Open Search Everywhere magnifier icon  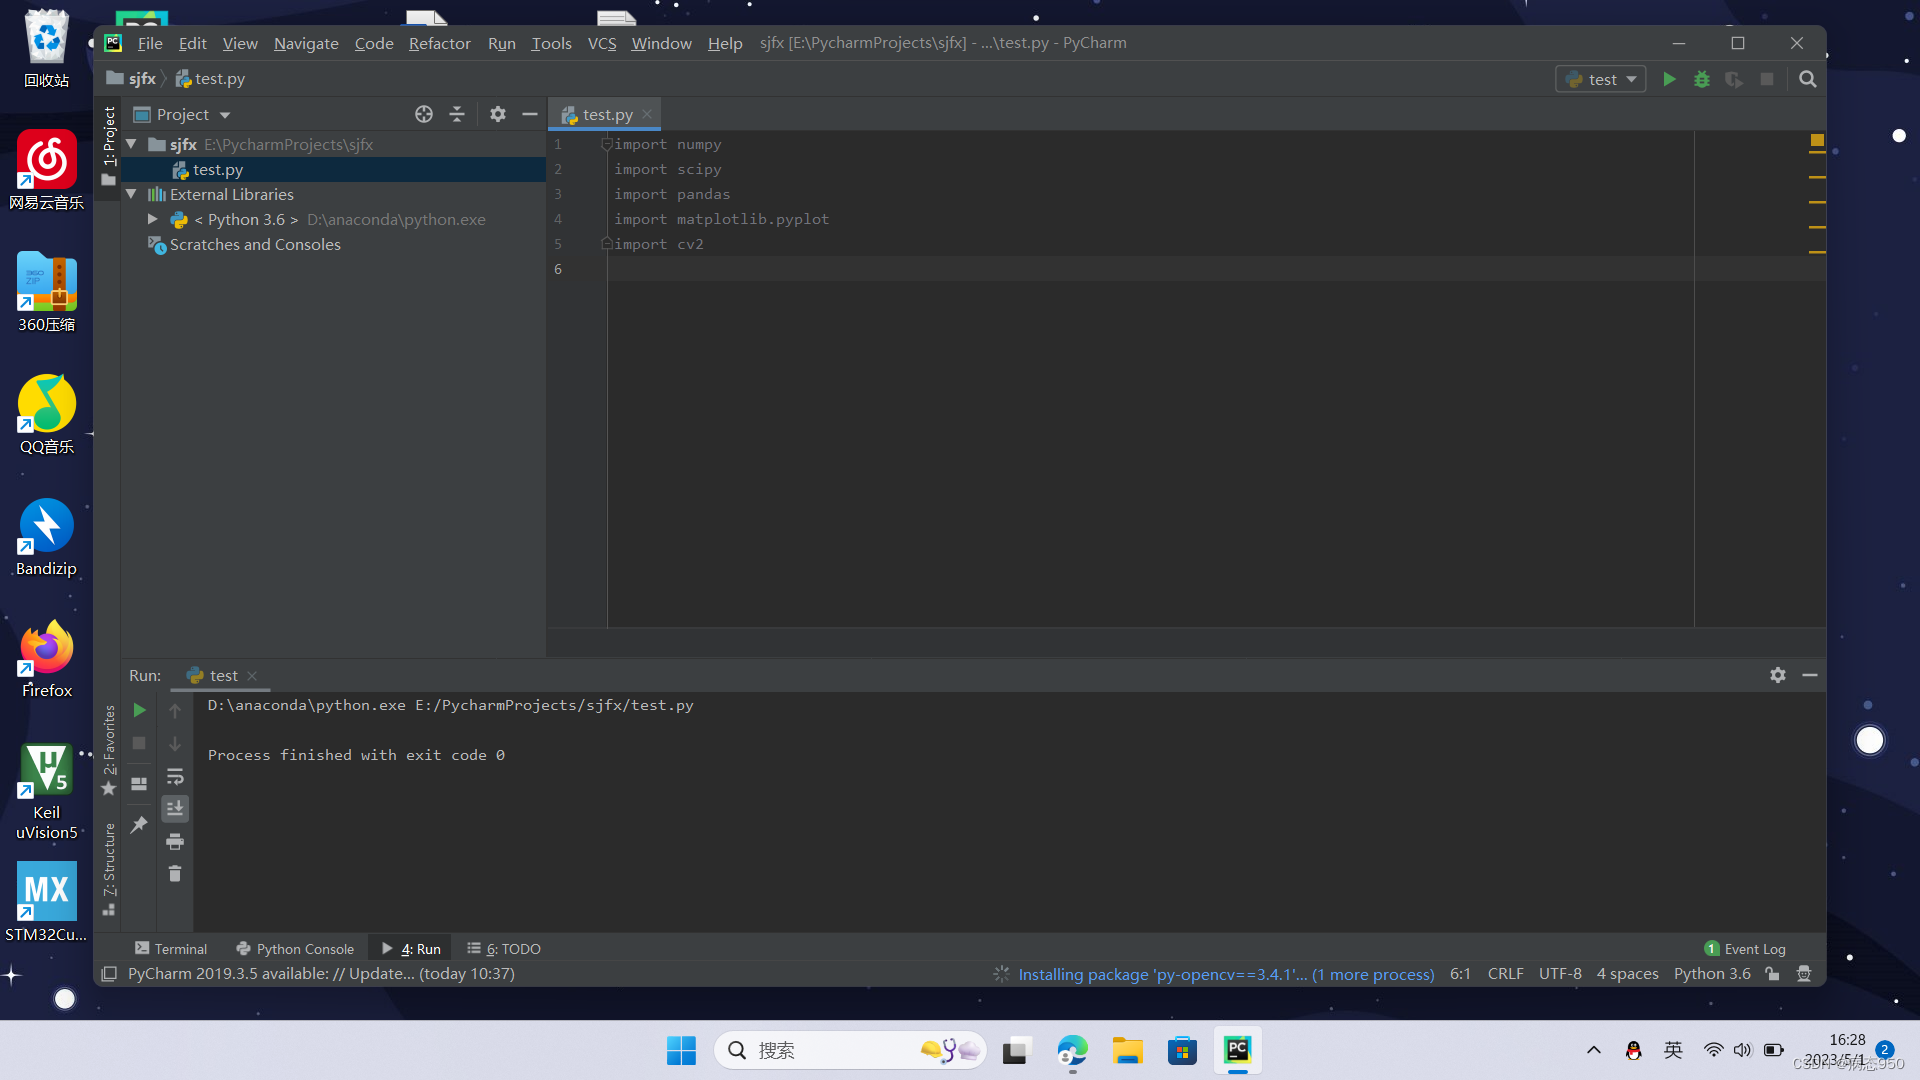(x=1807, y=79)
